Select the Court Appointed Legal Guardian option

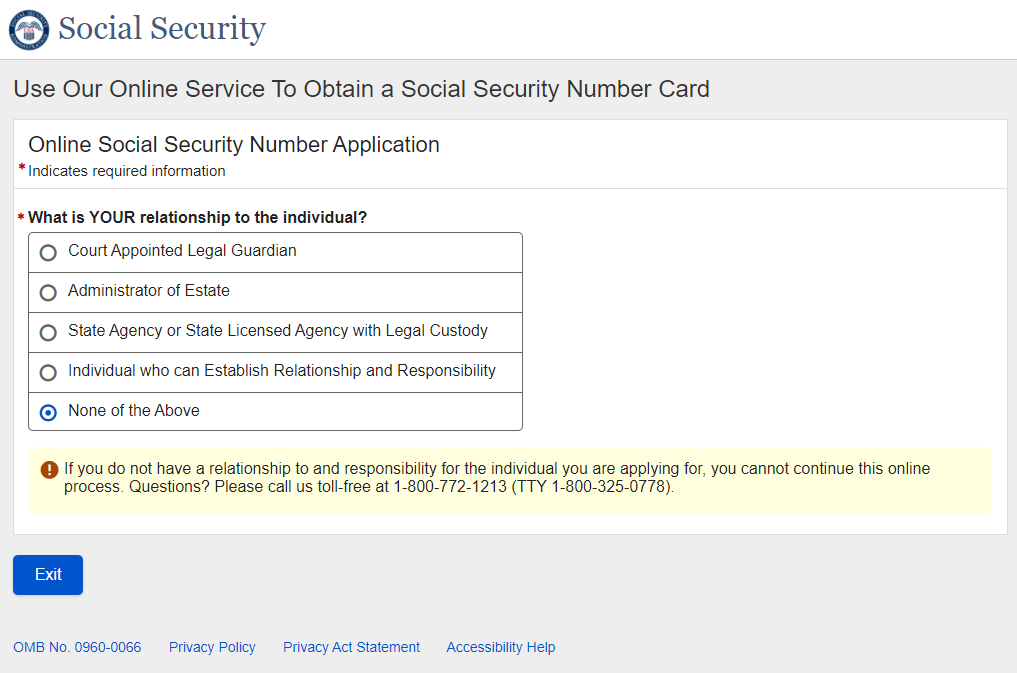pyautogui.click(x=48, y=253)
